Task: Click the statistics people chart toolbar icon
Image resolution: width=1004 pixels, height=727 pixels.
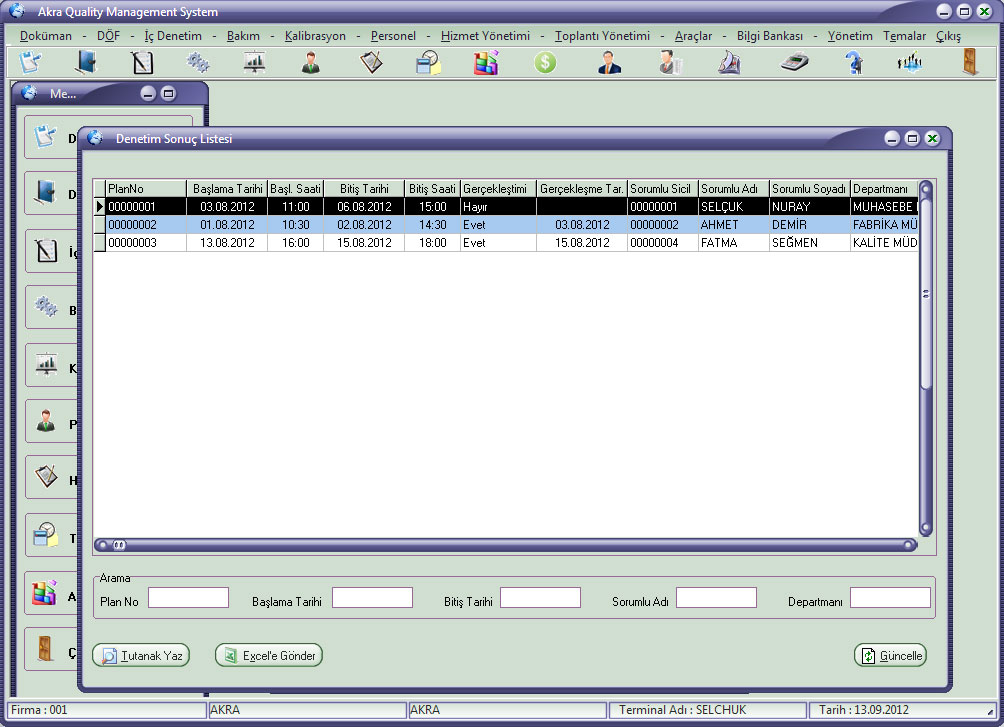Action: (910, 63)
